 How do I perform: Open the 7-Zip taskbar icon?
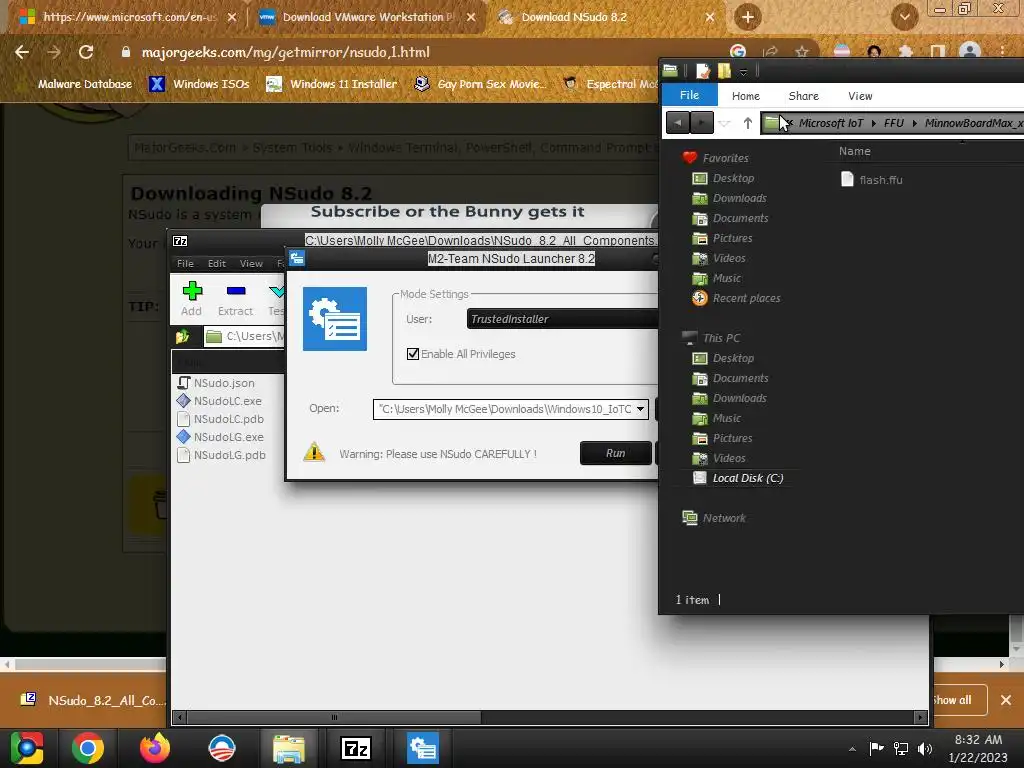356,748
